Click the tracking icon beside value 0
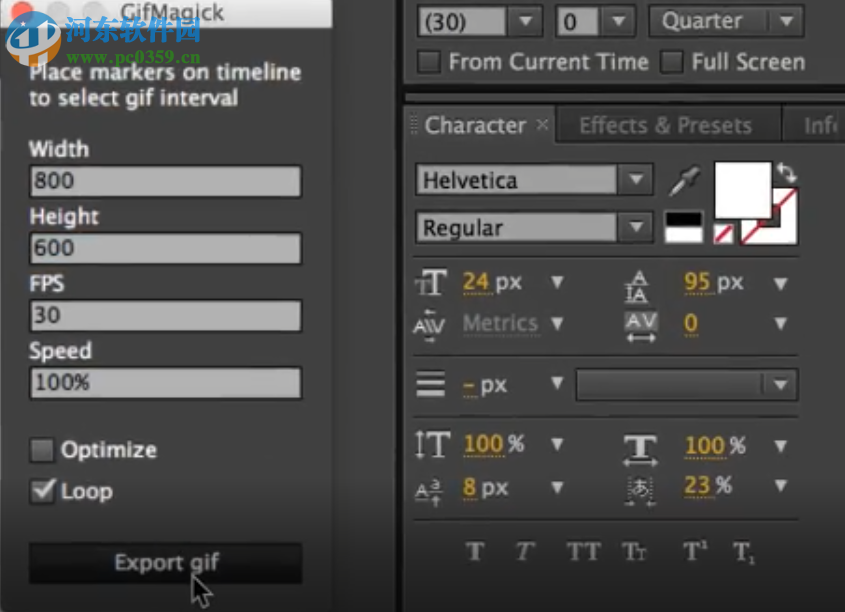Image resolution: width=845 pixels, height=612 pixels. 641,326
